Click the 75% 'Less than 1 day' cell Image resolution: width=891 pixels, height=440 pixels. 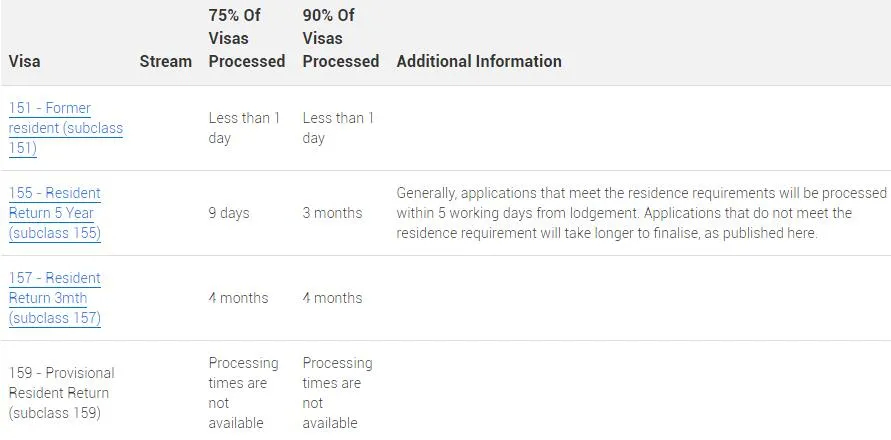pos(244,128)
